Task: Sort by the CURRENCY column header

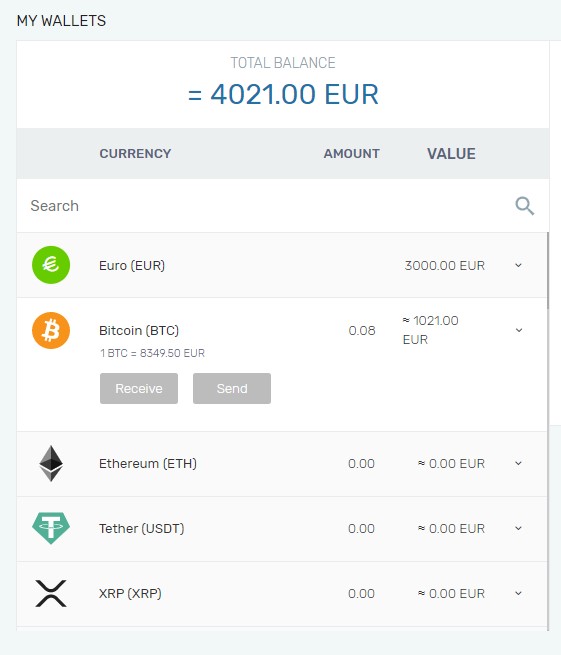Action: [x=135, y=154]
